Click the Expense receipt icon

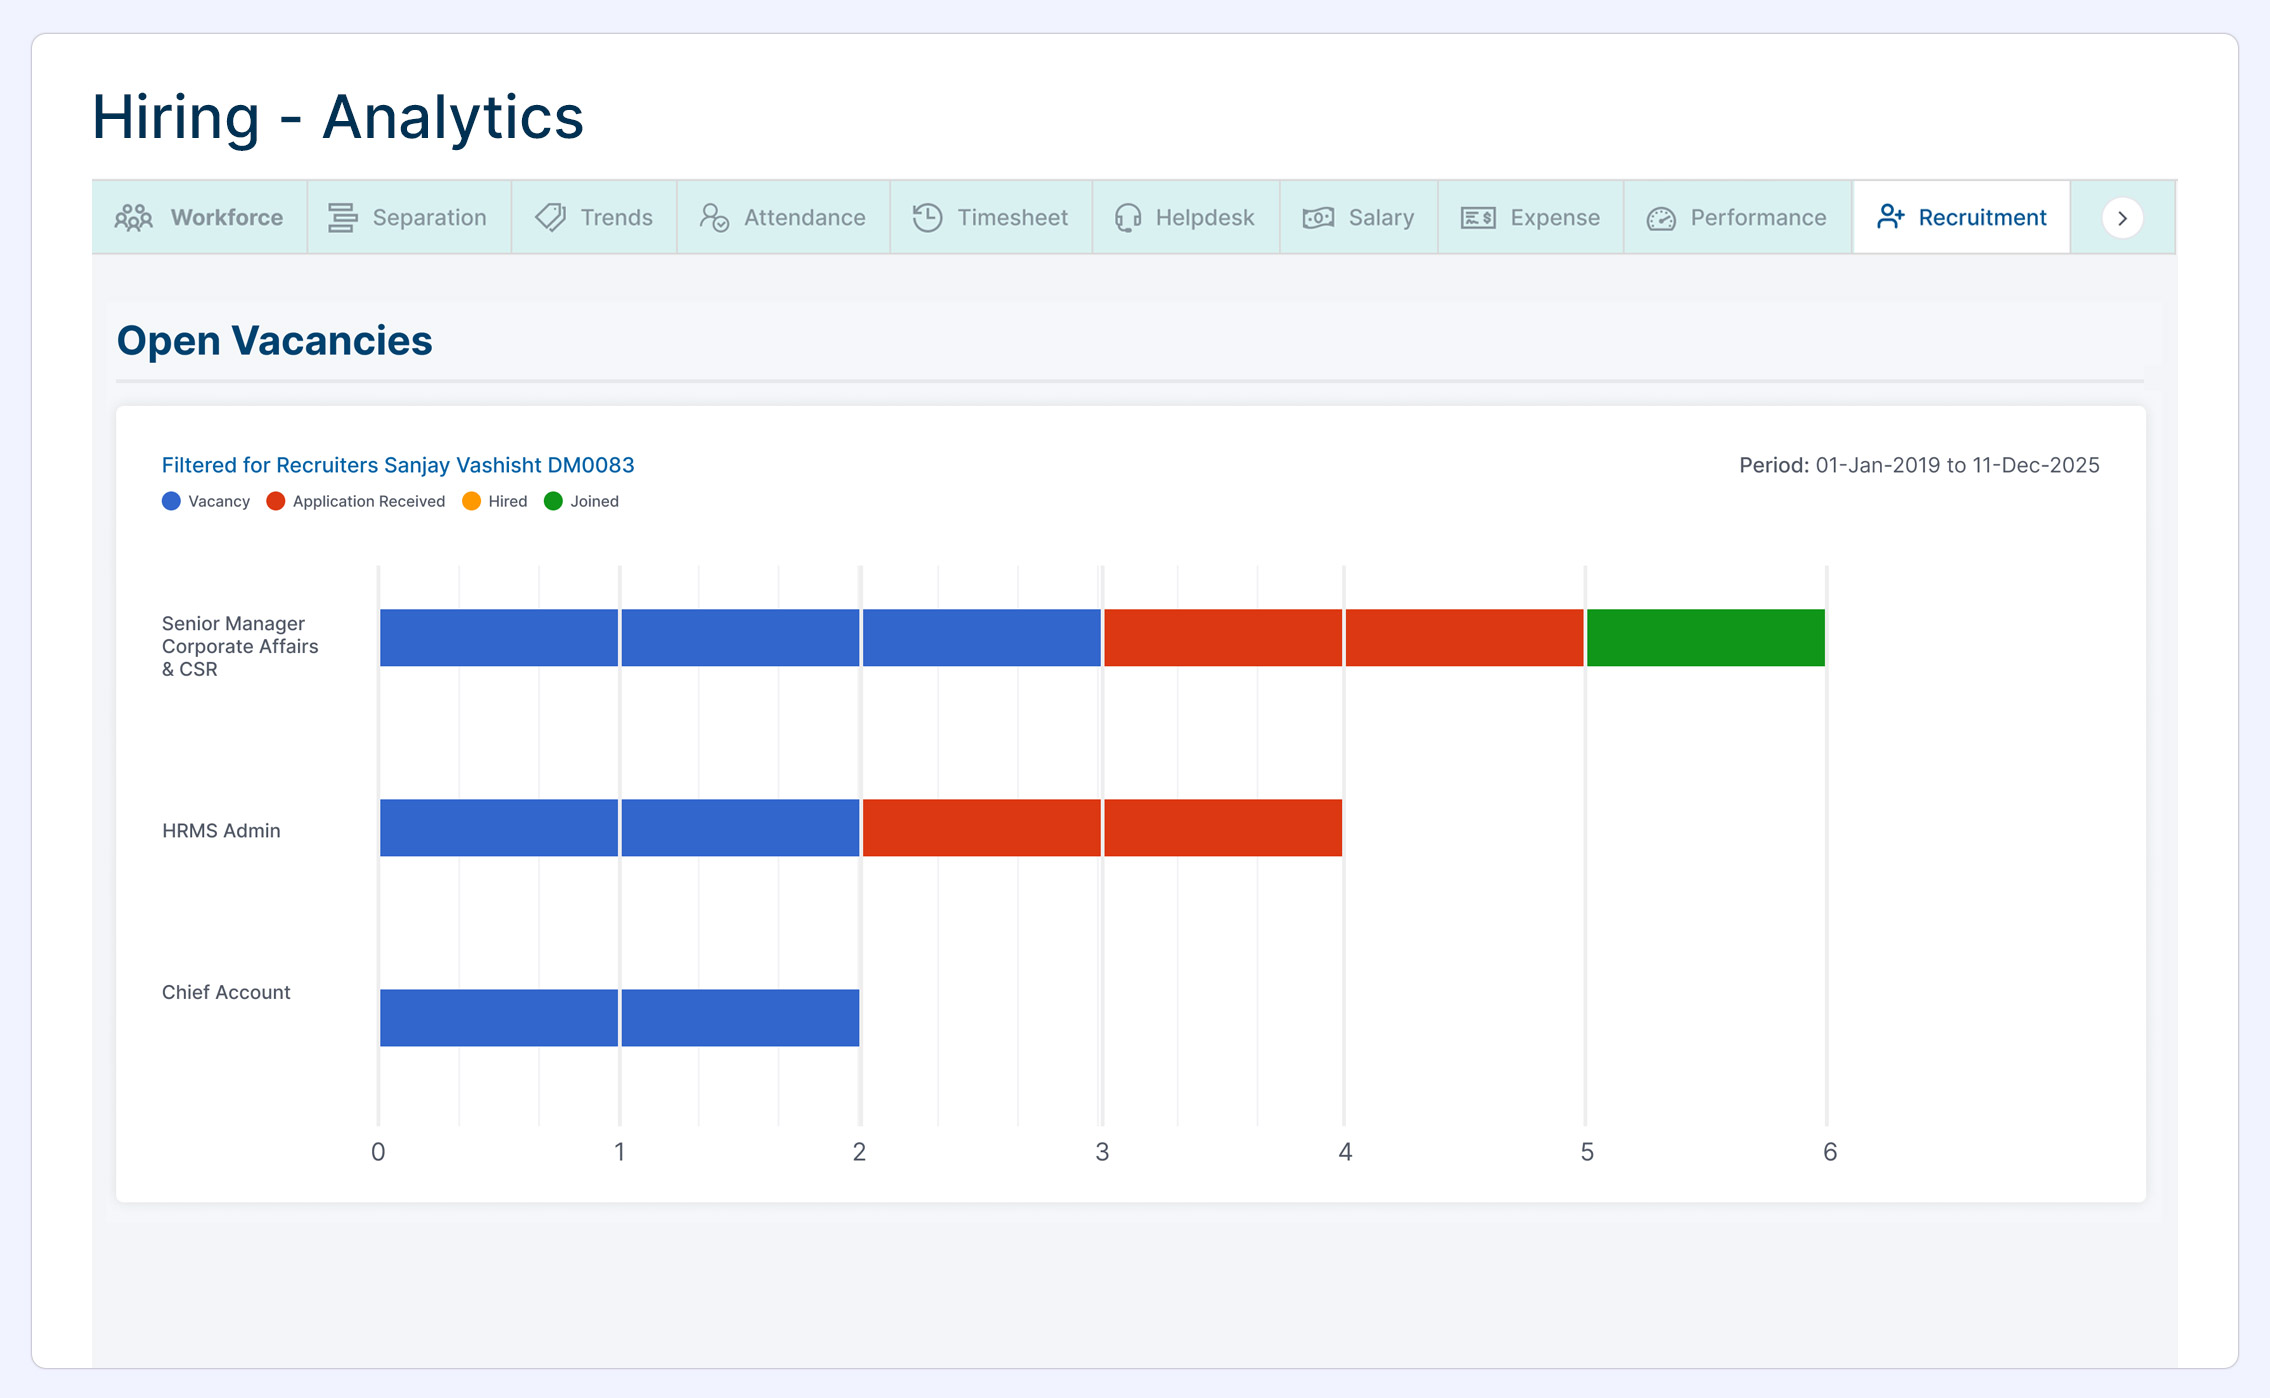click(x=1478, y=218)
